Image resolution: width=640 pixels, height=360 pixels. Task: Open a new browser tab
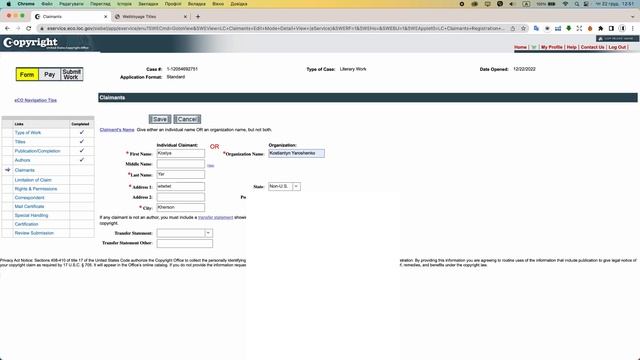198,17
